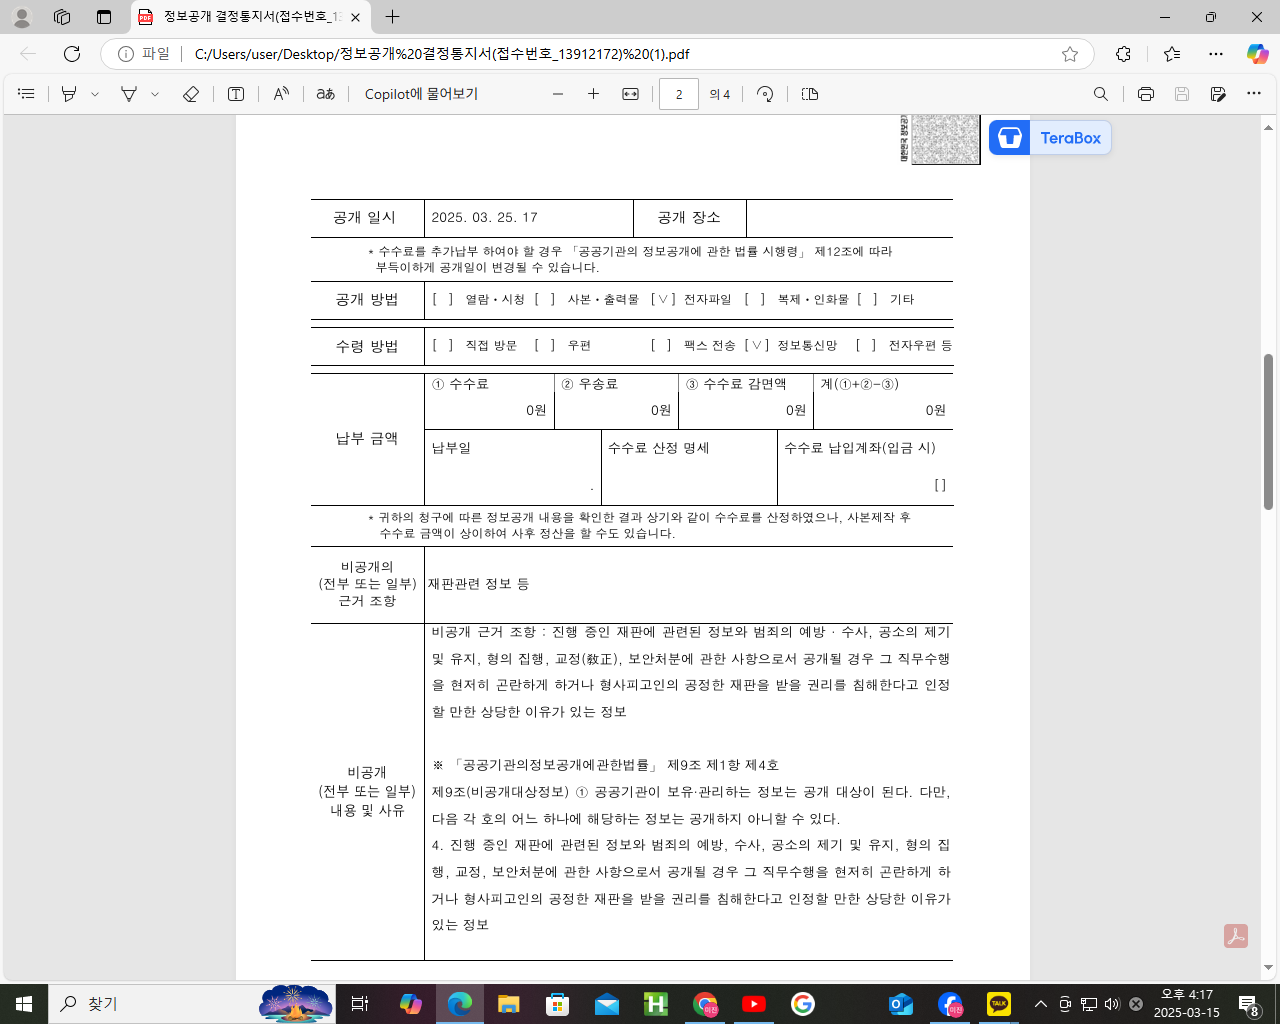
Task: Open the document table of contents
Action: (25, 93)
